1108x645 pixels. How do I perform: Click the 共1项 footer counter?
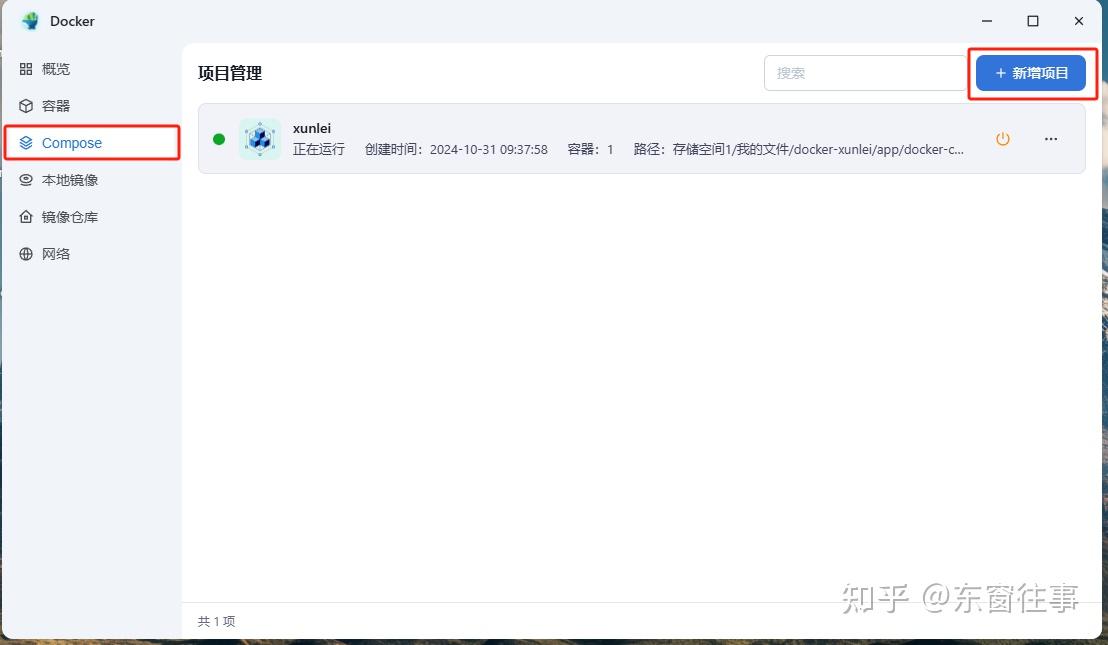point(216,621)
